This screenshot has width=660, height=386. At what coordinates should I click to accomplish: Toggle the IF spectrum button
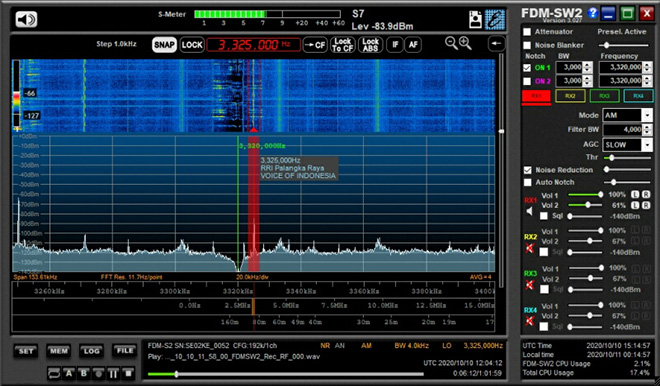(395, 45)
